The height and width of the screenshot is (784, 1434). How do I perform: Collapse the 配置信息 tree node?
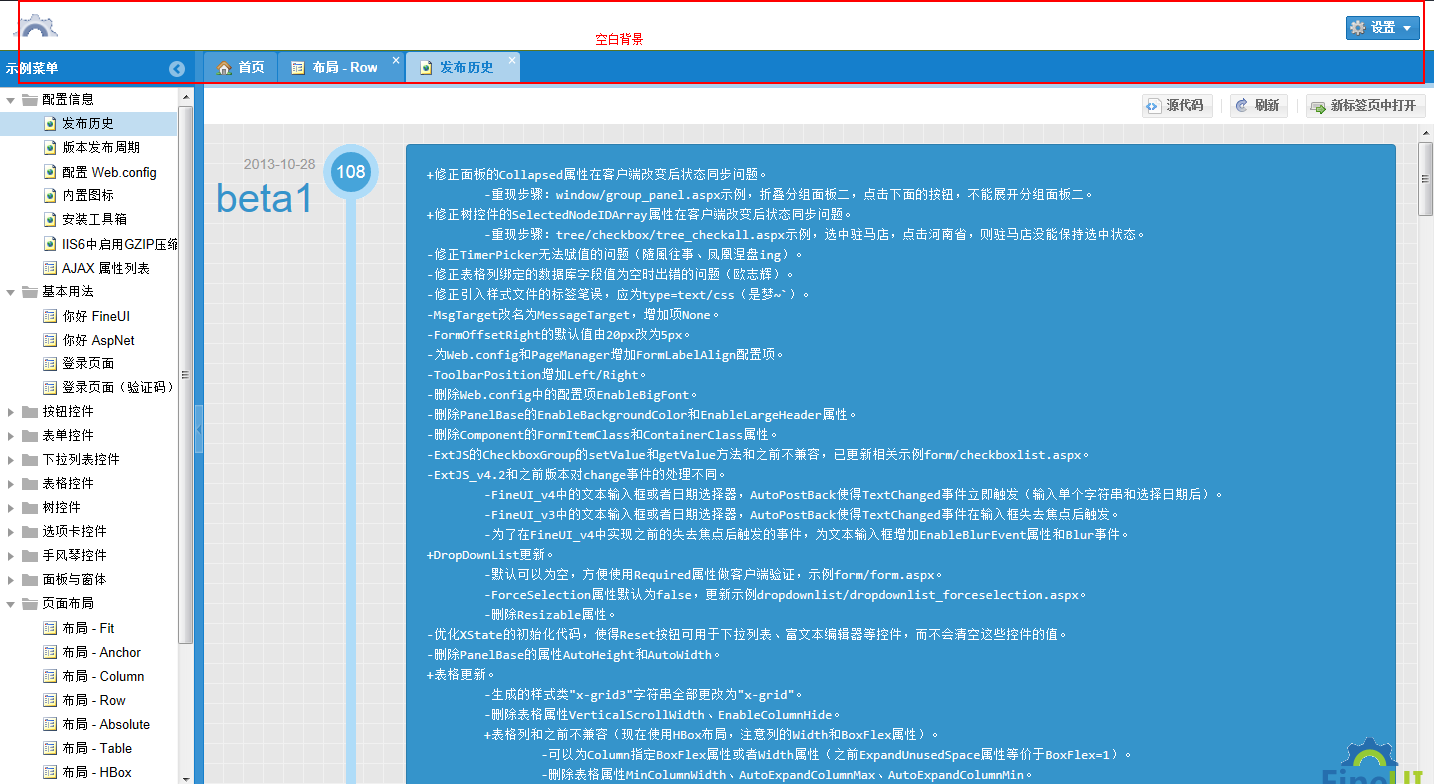11,99
